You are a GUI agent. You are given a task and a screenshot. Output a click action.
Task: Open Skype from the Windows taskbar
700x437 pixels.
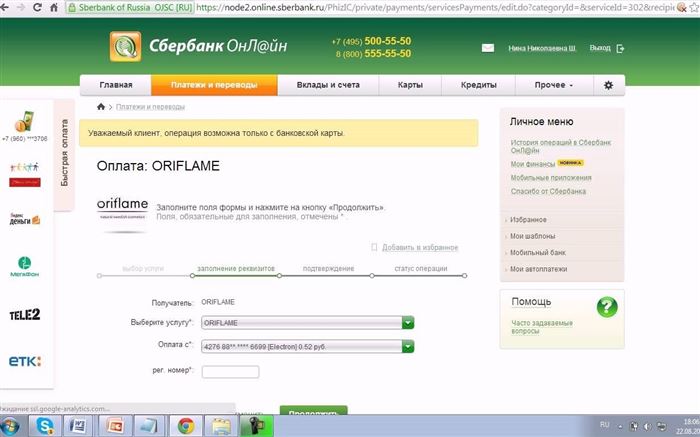(x=45, y=426)
